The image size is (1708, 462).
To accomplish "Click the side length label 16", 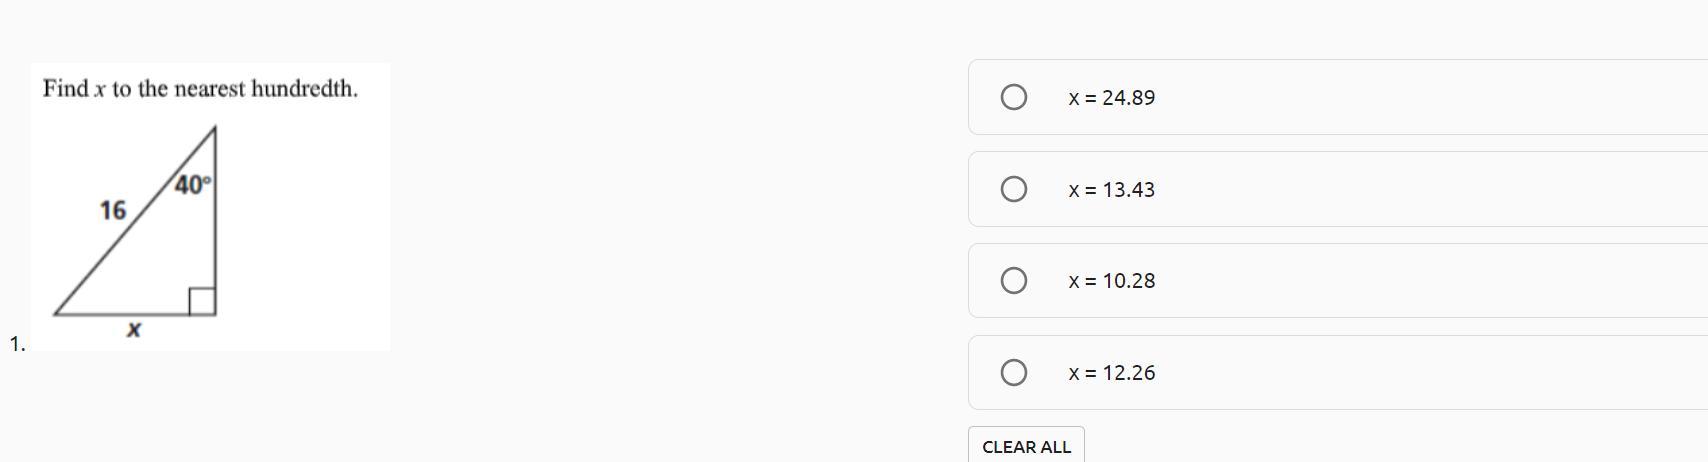I will [113, 211].
